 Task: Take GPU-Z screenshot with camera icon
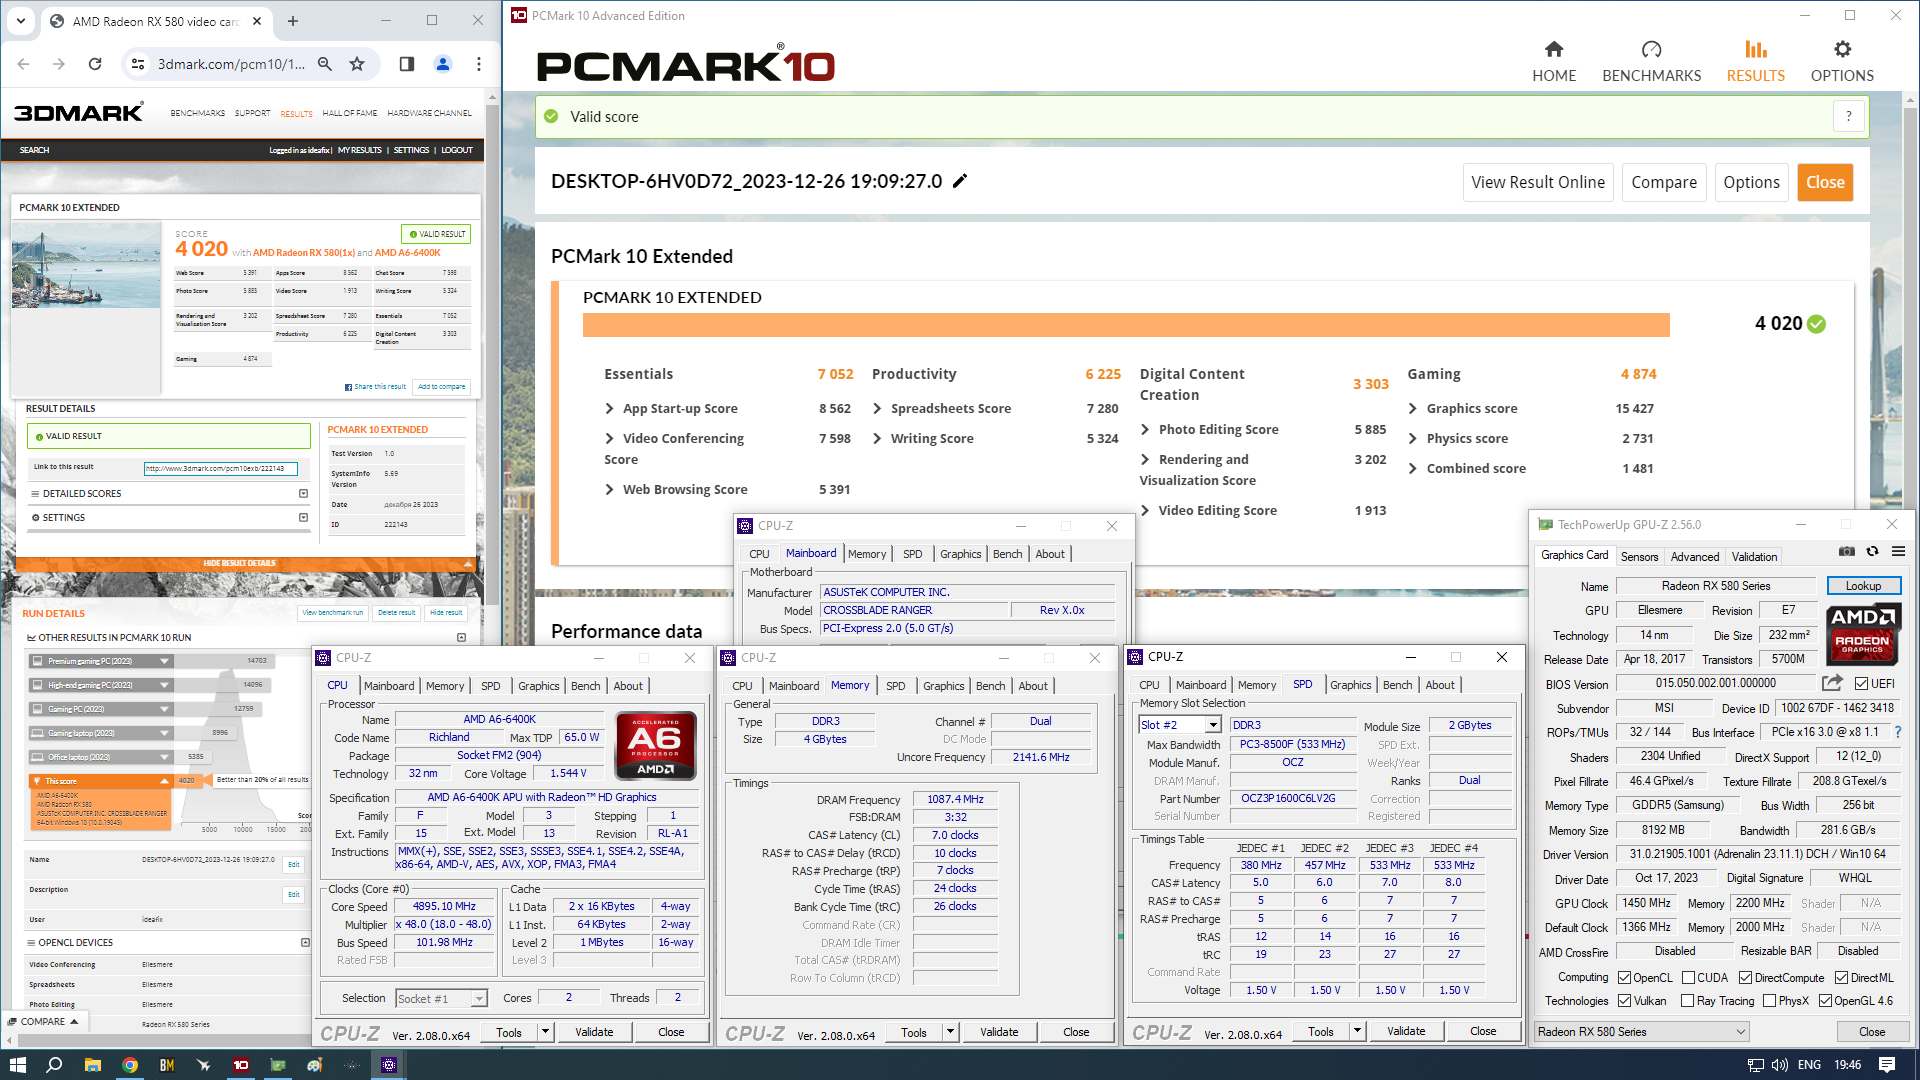(1847, 552)
